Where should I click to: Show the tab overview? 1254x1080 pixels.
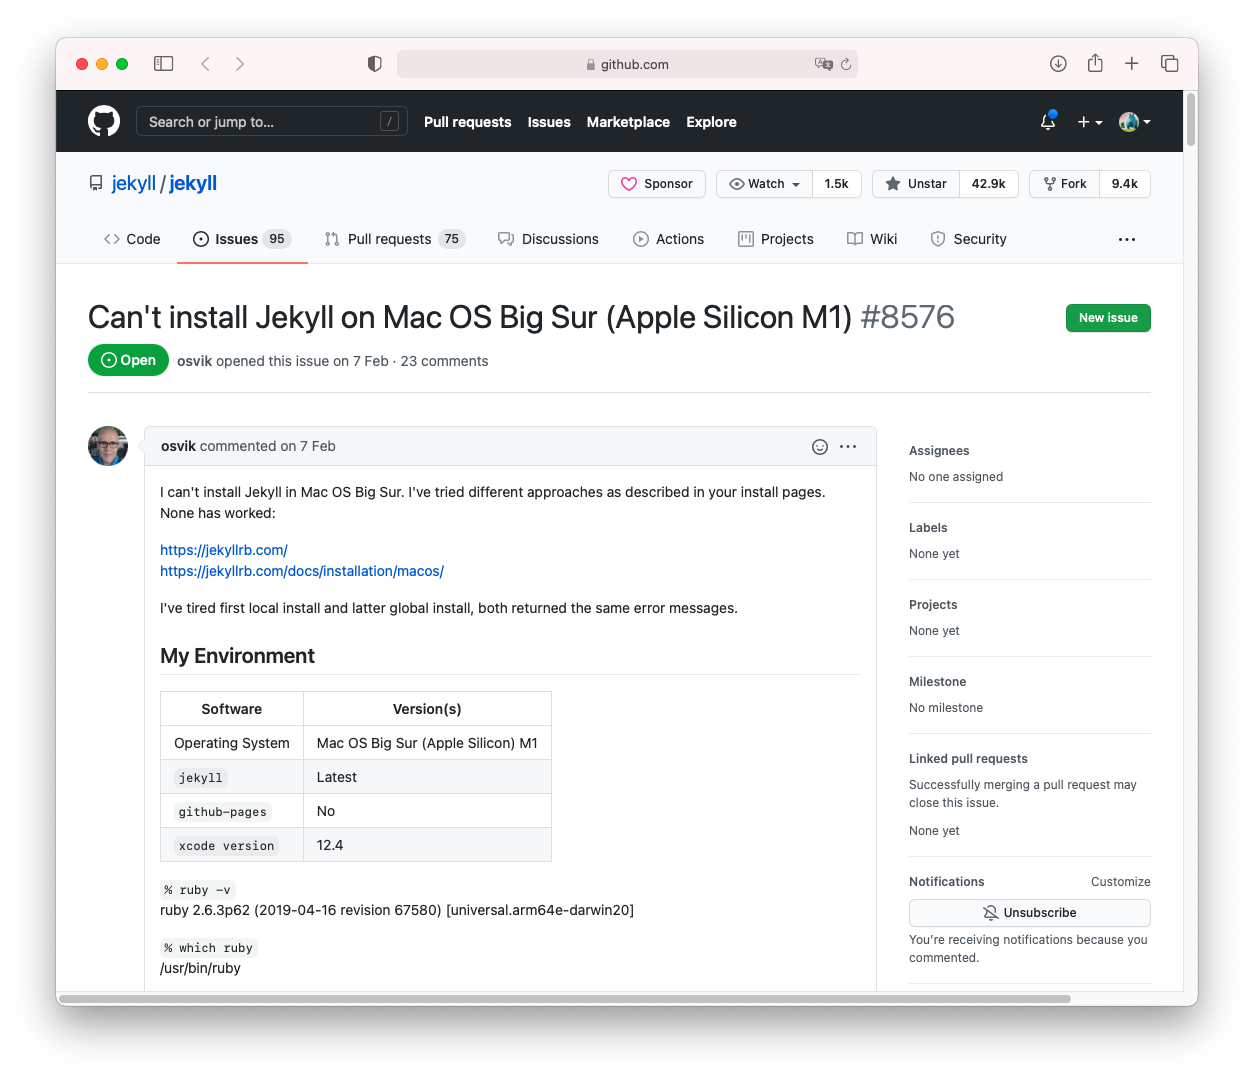[1169, 64]
